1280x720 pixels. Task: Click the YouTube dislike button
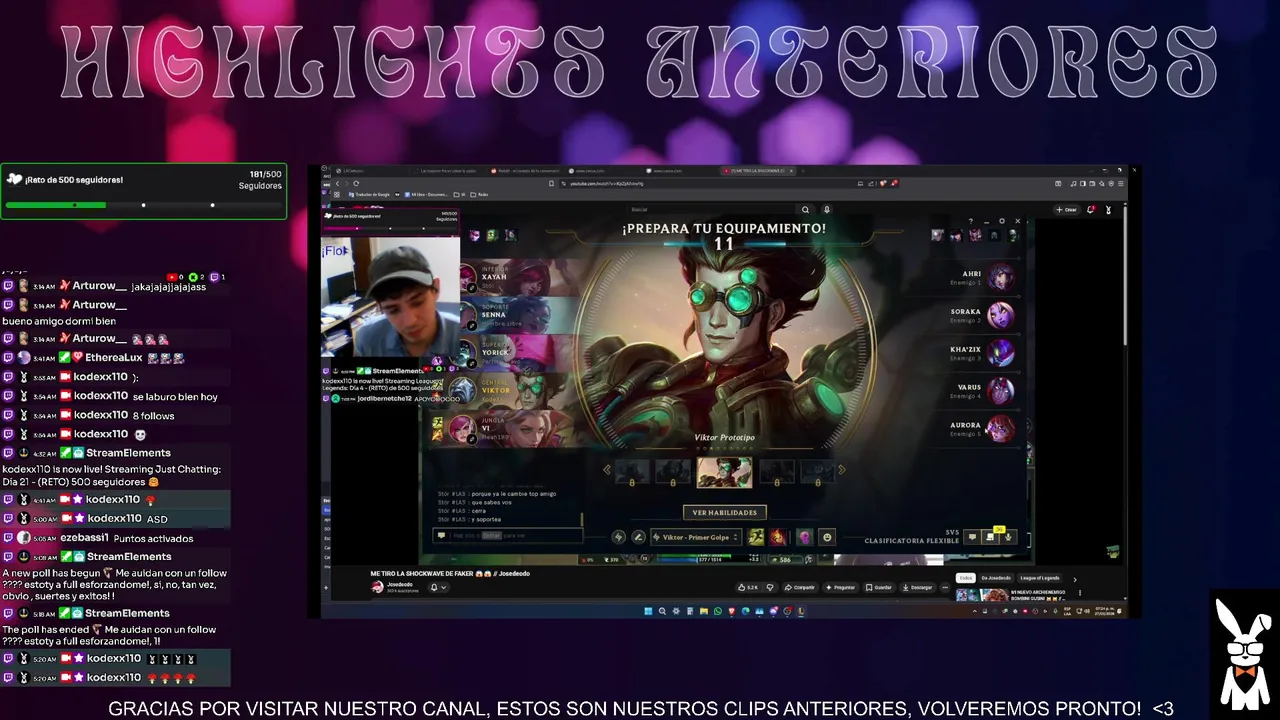pyautogui.click(x=770, y=587)
